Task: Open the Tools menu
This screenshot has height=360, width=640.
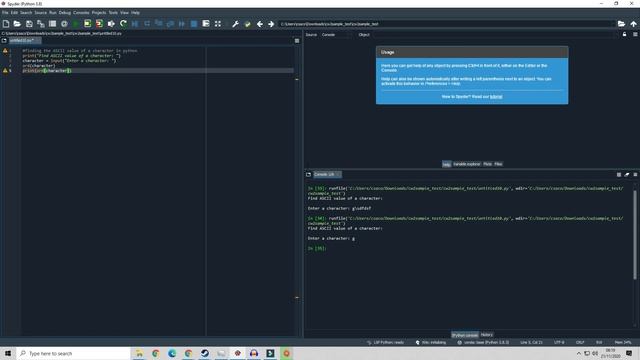Action: (x=113, y=13)
